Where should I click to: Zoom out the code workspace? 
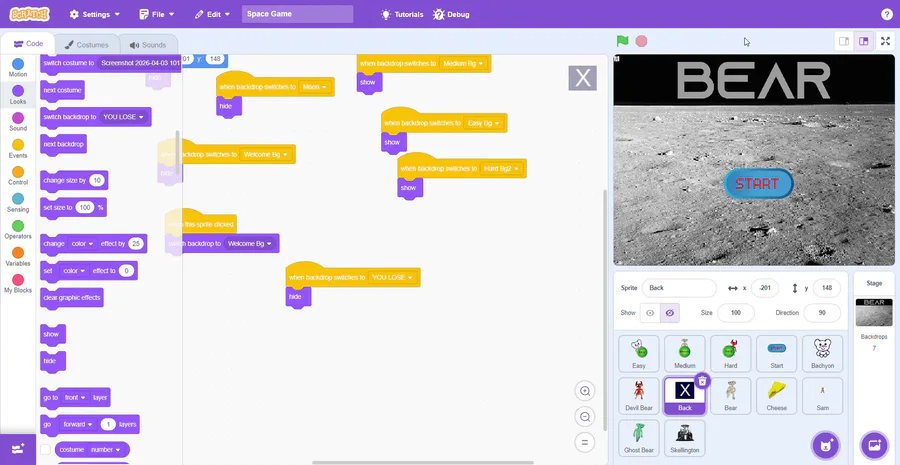(x=585, y=417)
